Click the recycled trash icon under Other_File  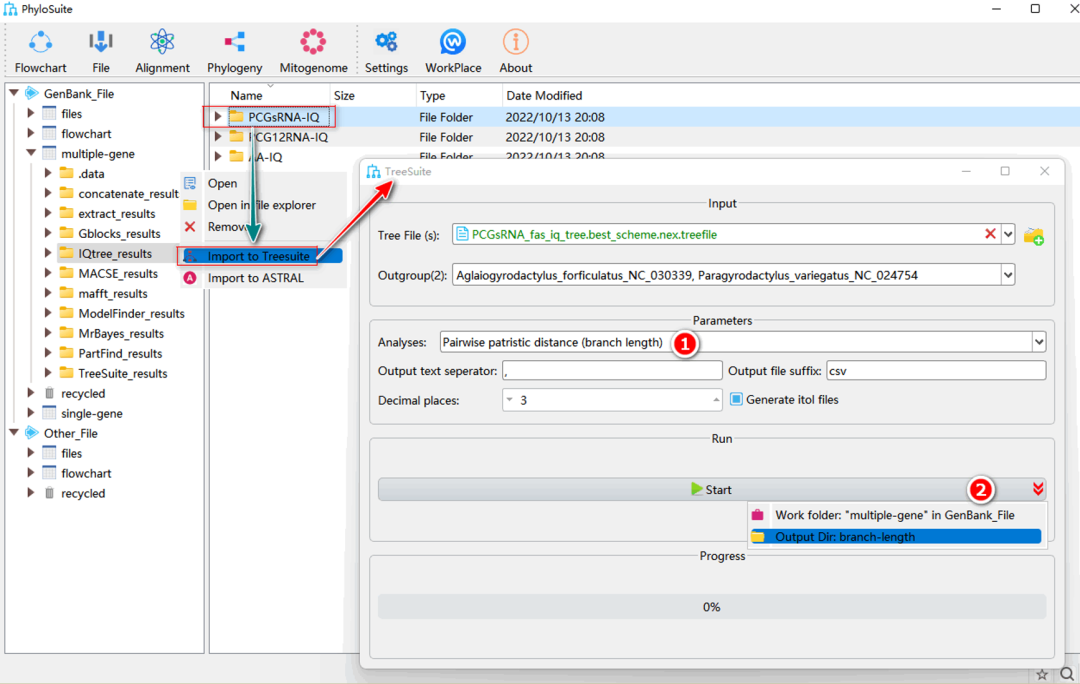point(49,493)
